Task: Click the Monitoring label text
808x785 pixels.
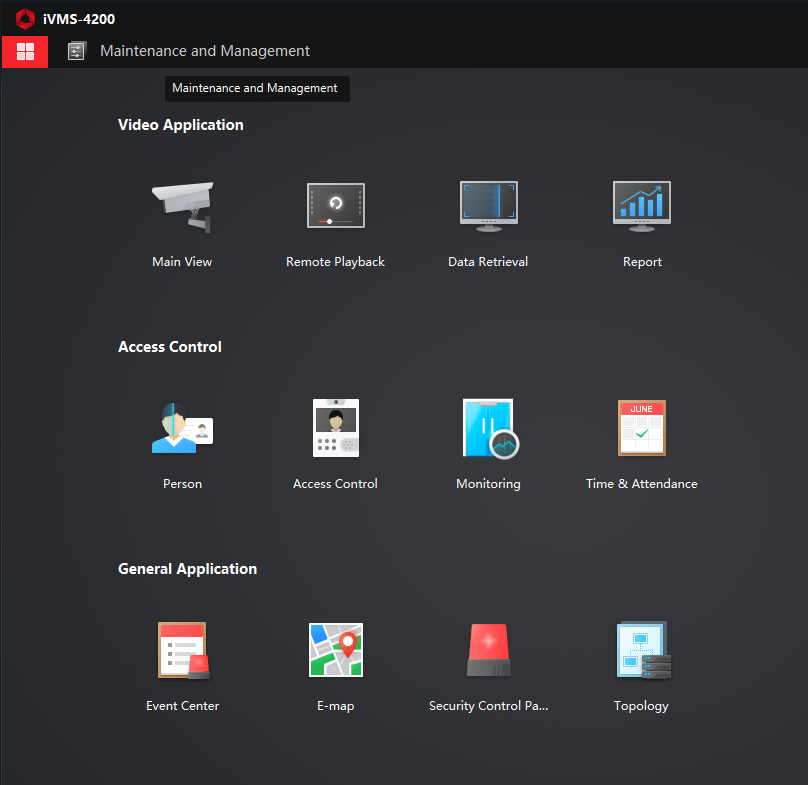Action: tap(488, 484)
